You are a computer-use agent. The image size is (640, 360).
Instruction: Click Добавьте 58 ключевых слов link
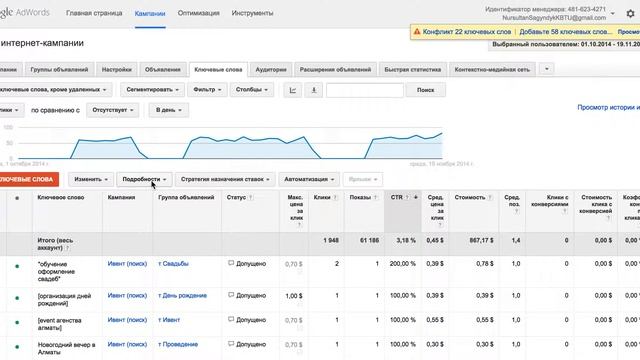tap(565, 31)
